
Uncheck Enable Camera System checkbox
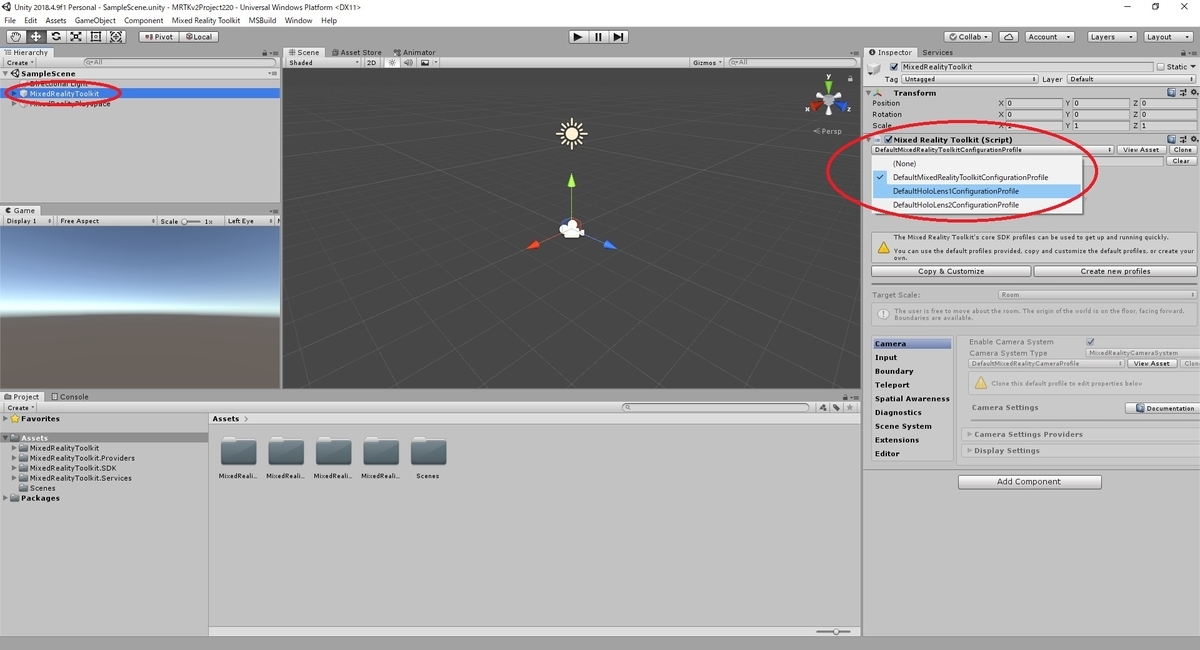(1090, 342)
